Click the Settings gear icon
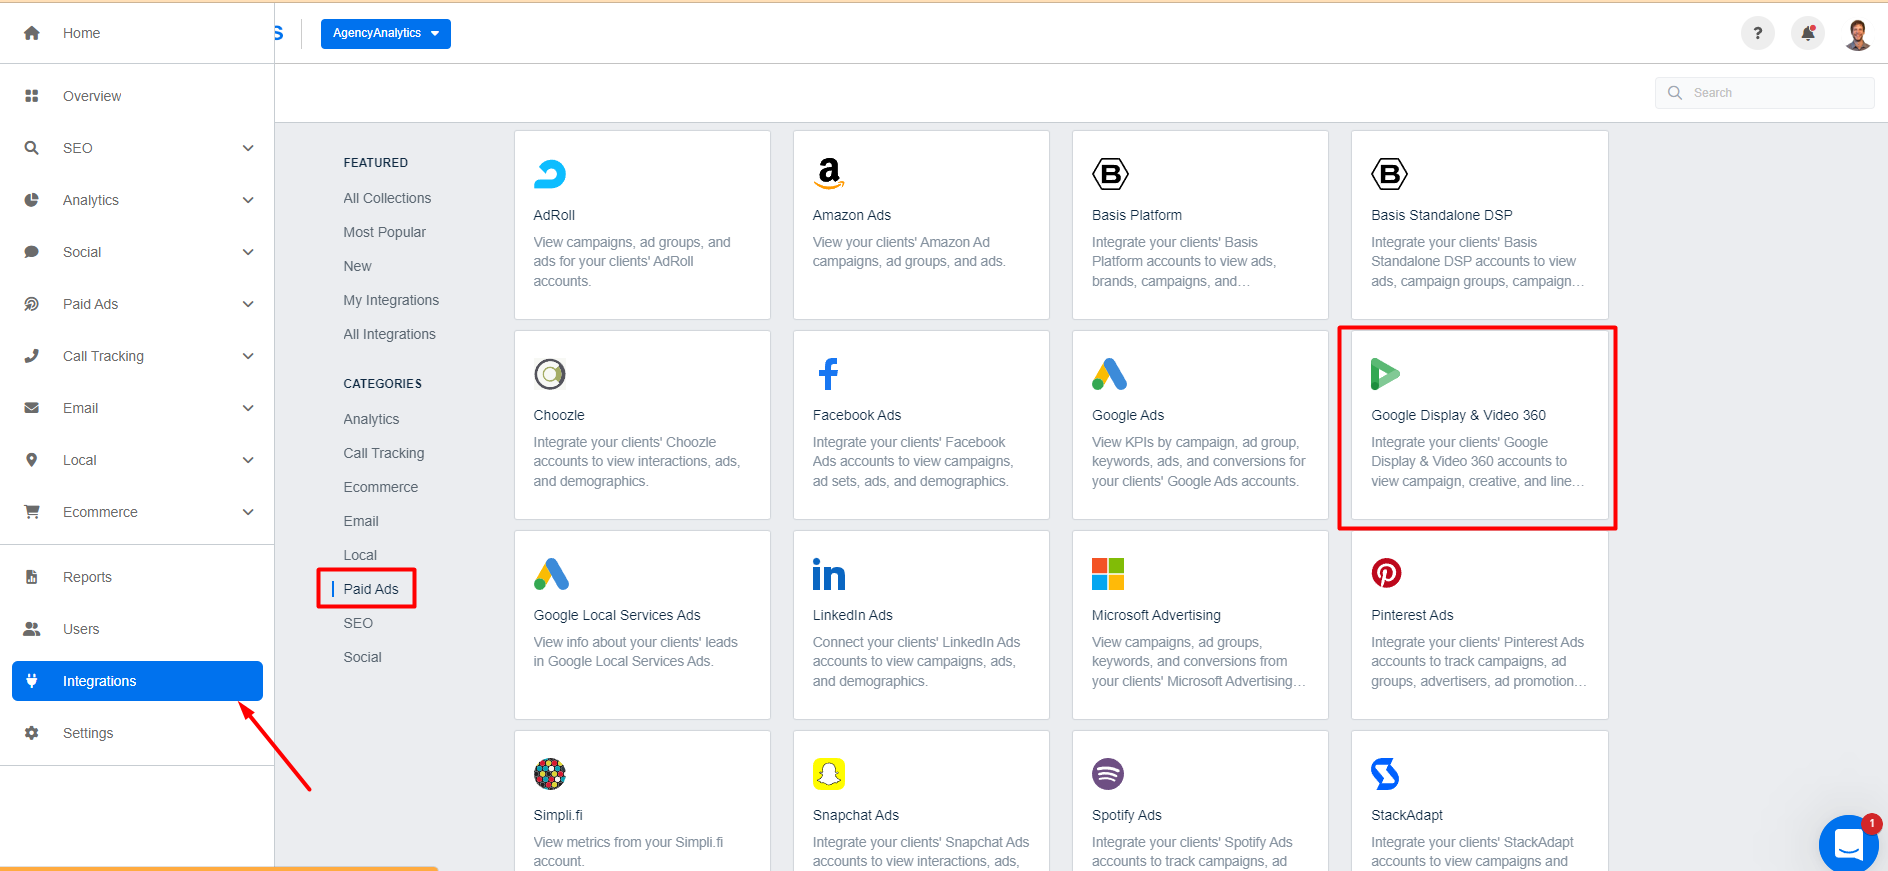This screenshot has height=871, width=1888. (x=32, y=733)
